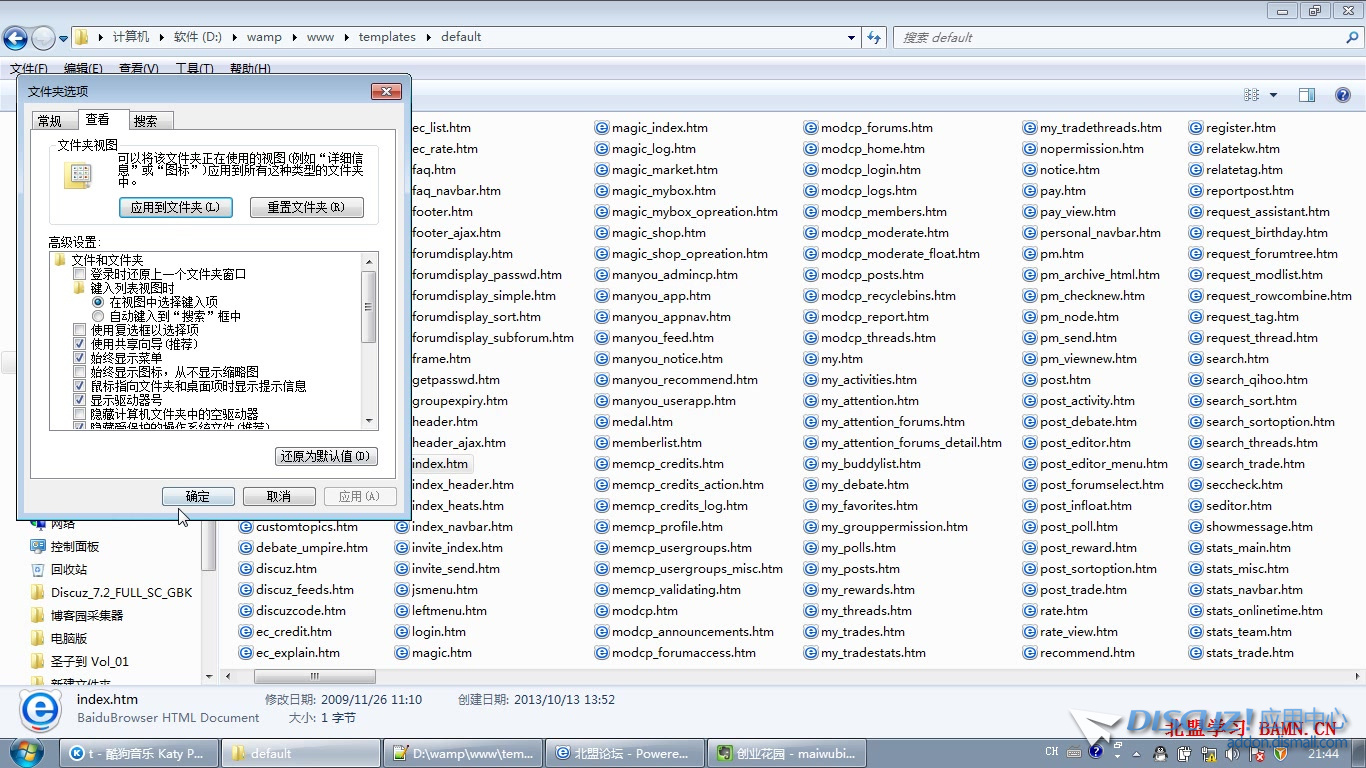Click the change view icon in toolbar

pos(1251,95)
